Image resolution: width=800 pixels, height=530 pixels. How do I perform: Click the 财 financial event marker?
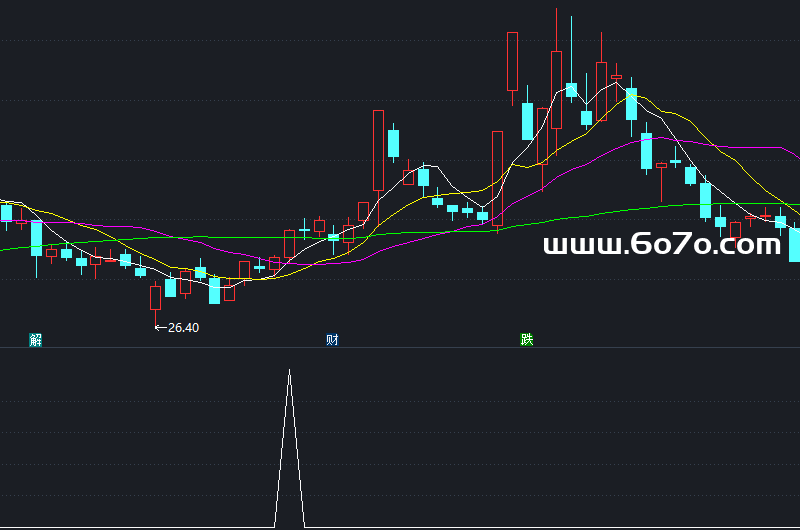(x=331, y=340)
